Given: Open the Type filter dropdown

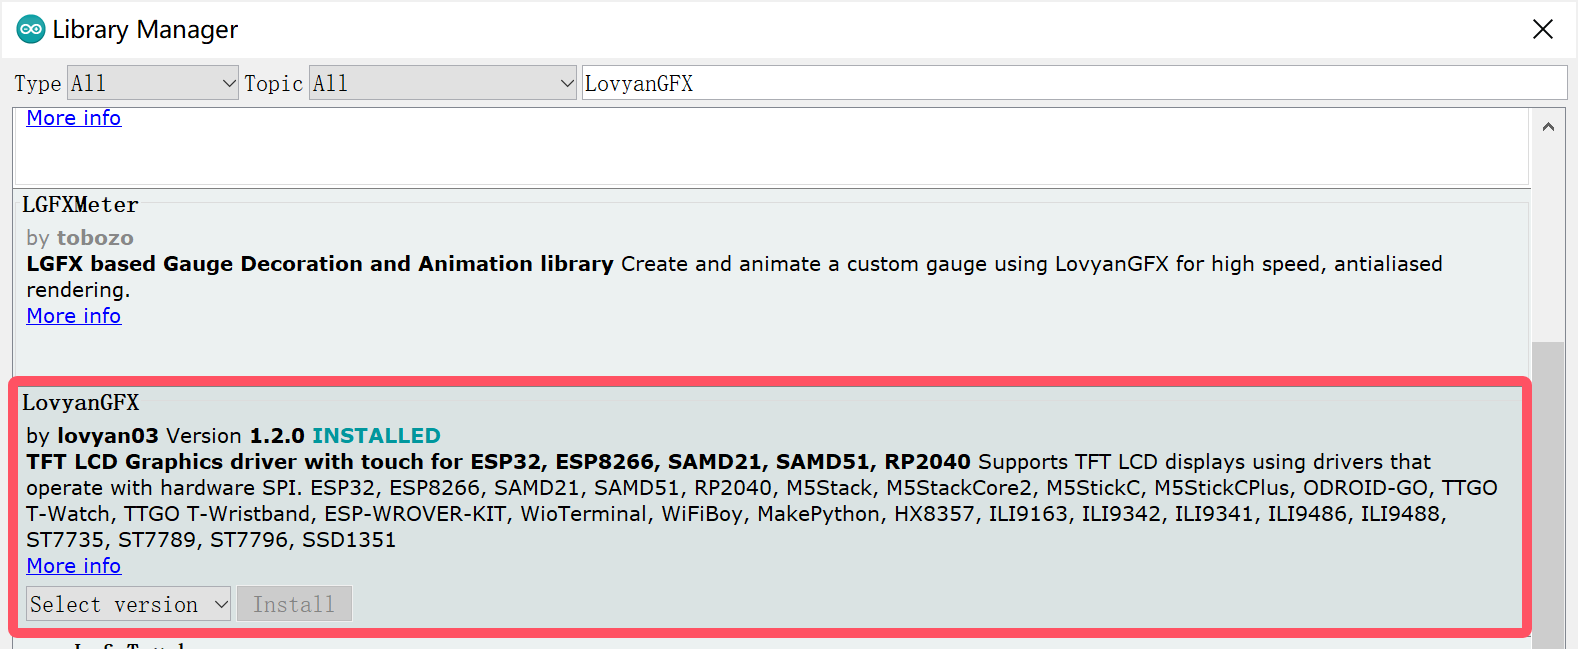Looking at the screenshot, I should coord(153,83).
